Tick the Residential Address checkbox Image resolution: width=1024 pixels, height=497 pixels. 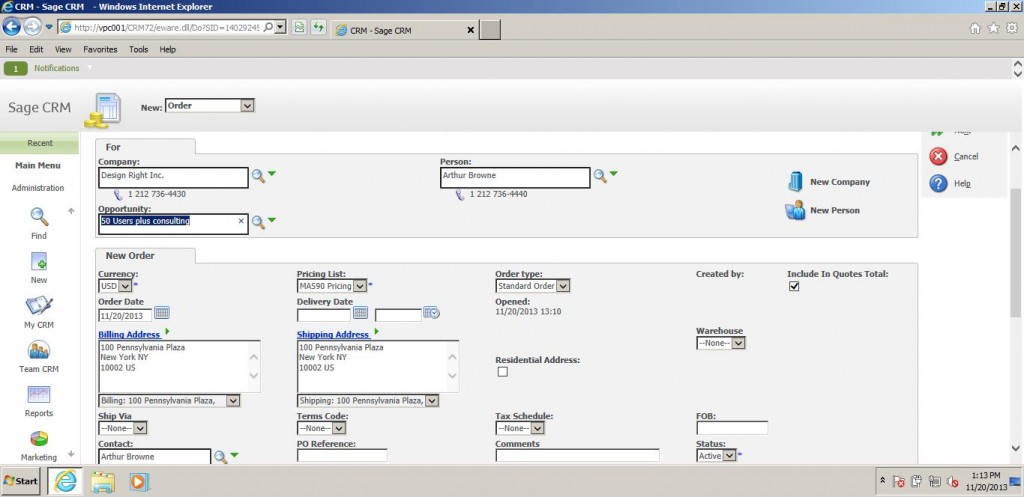click(x=503, y=372)
